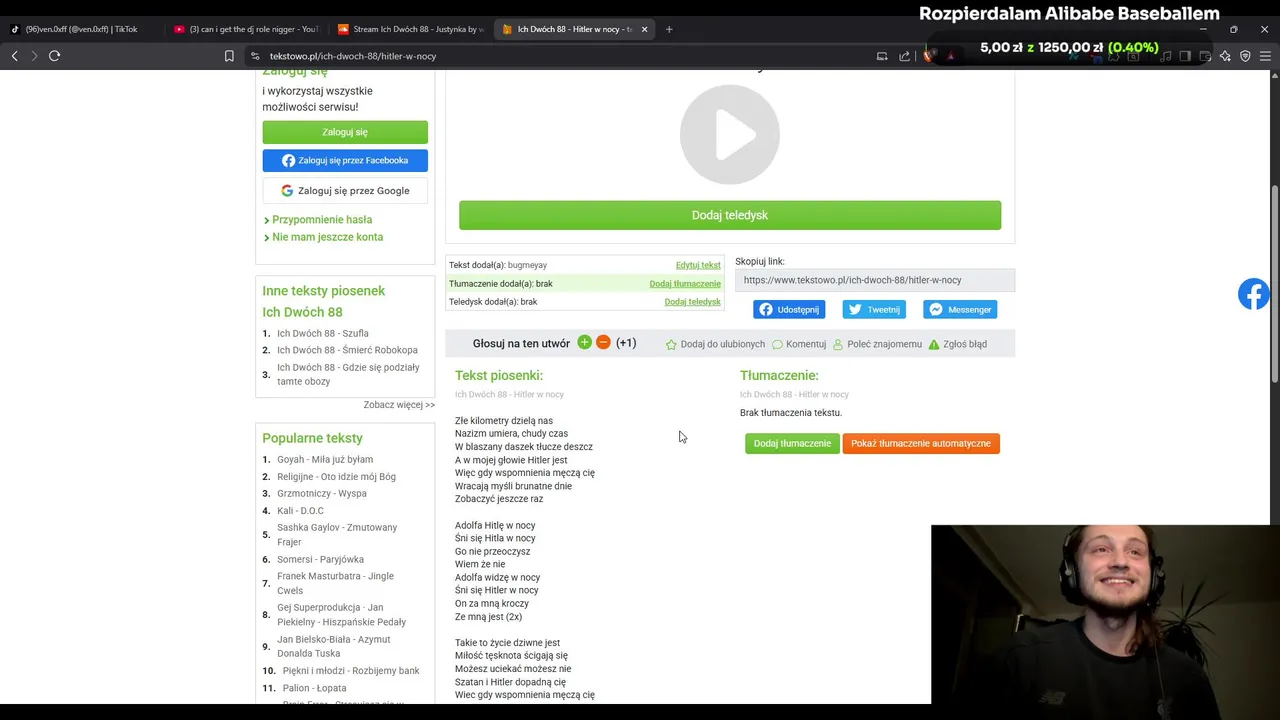This screenshot has width=1280, height=720.
Task: Open Piękni i młodzi - Rozbijemy bank link
Action: (351, 671)
